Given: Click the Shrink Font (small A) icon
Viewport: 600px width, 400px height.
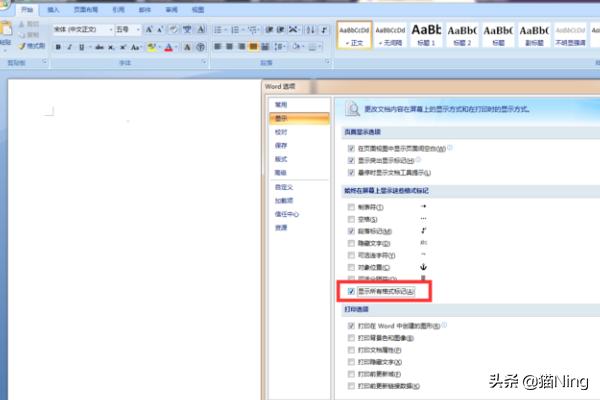Looking at the screenshot, I should click(x=160, y=29).
